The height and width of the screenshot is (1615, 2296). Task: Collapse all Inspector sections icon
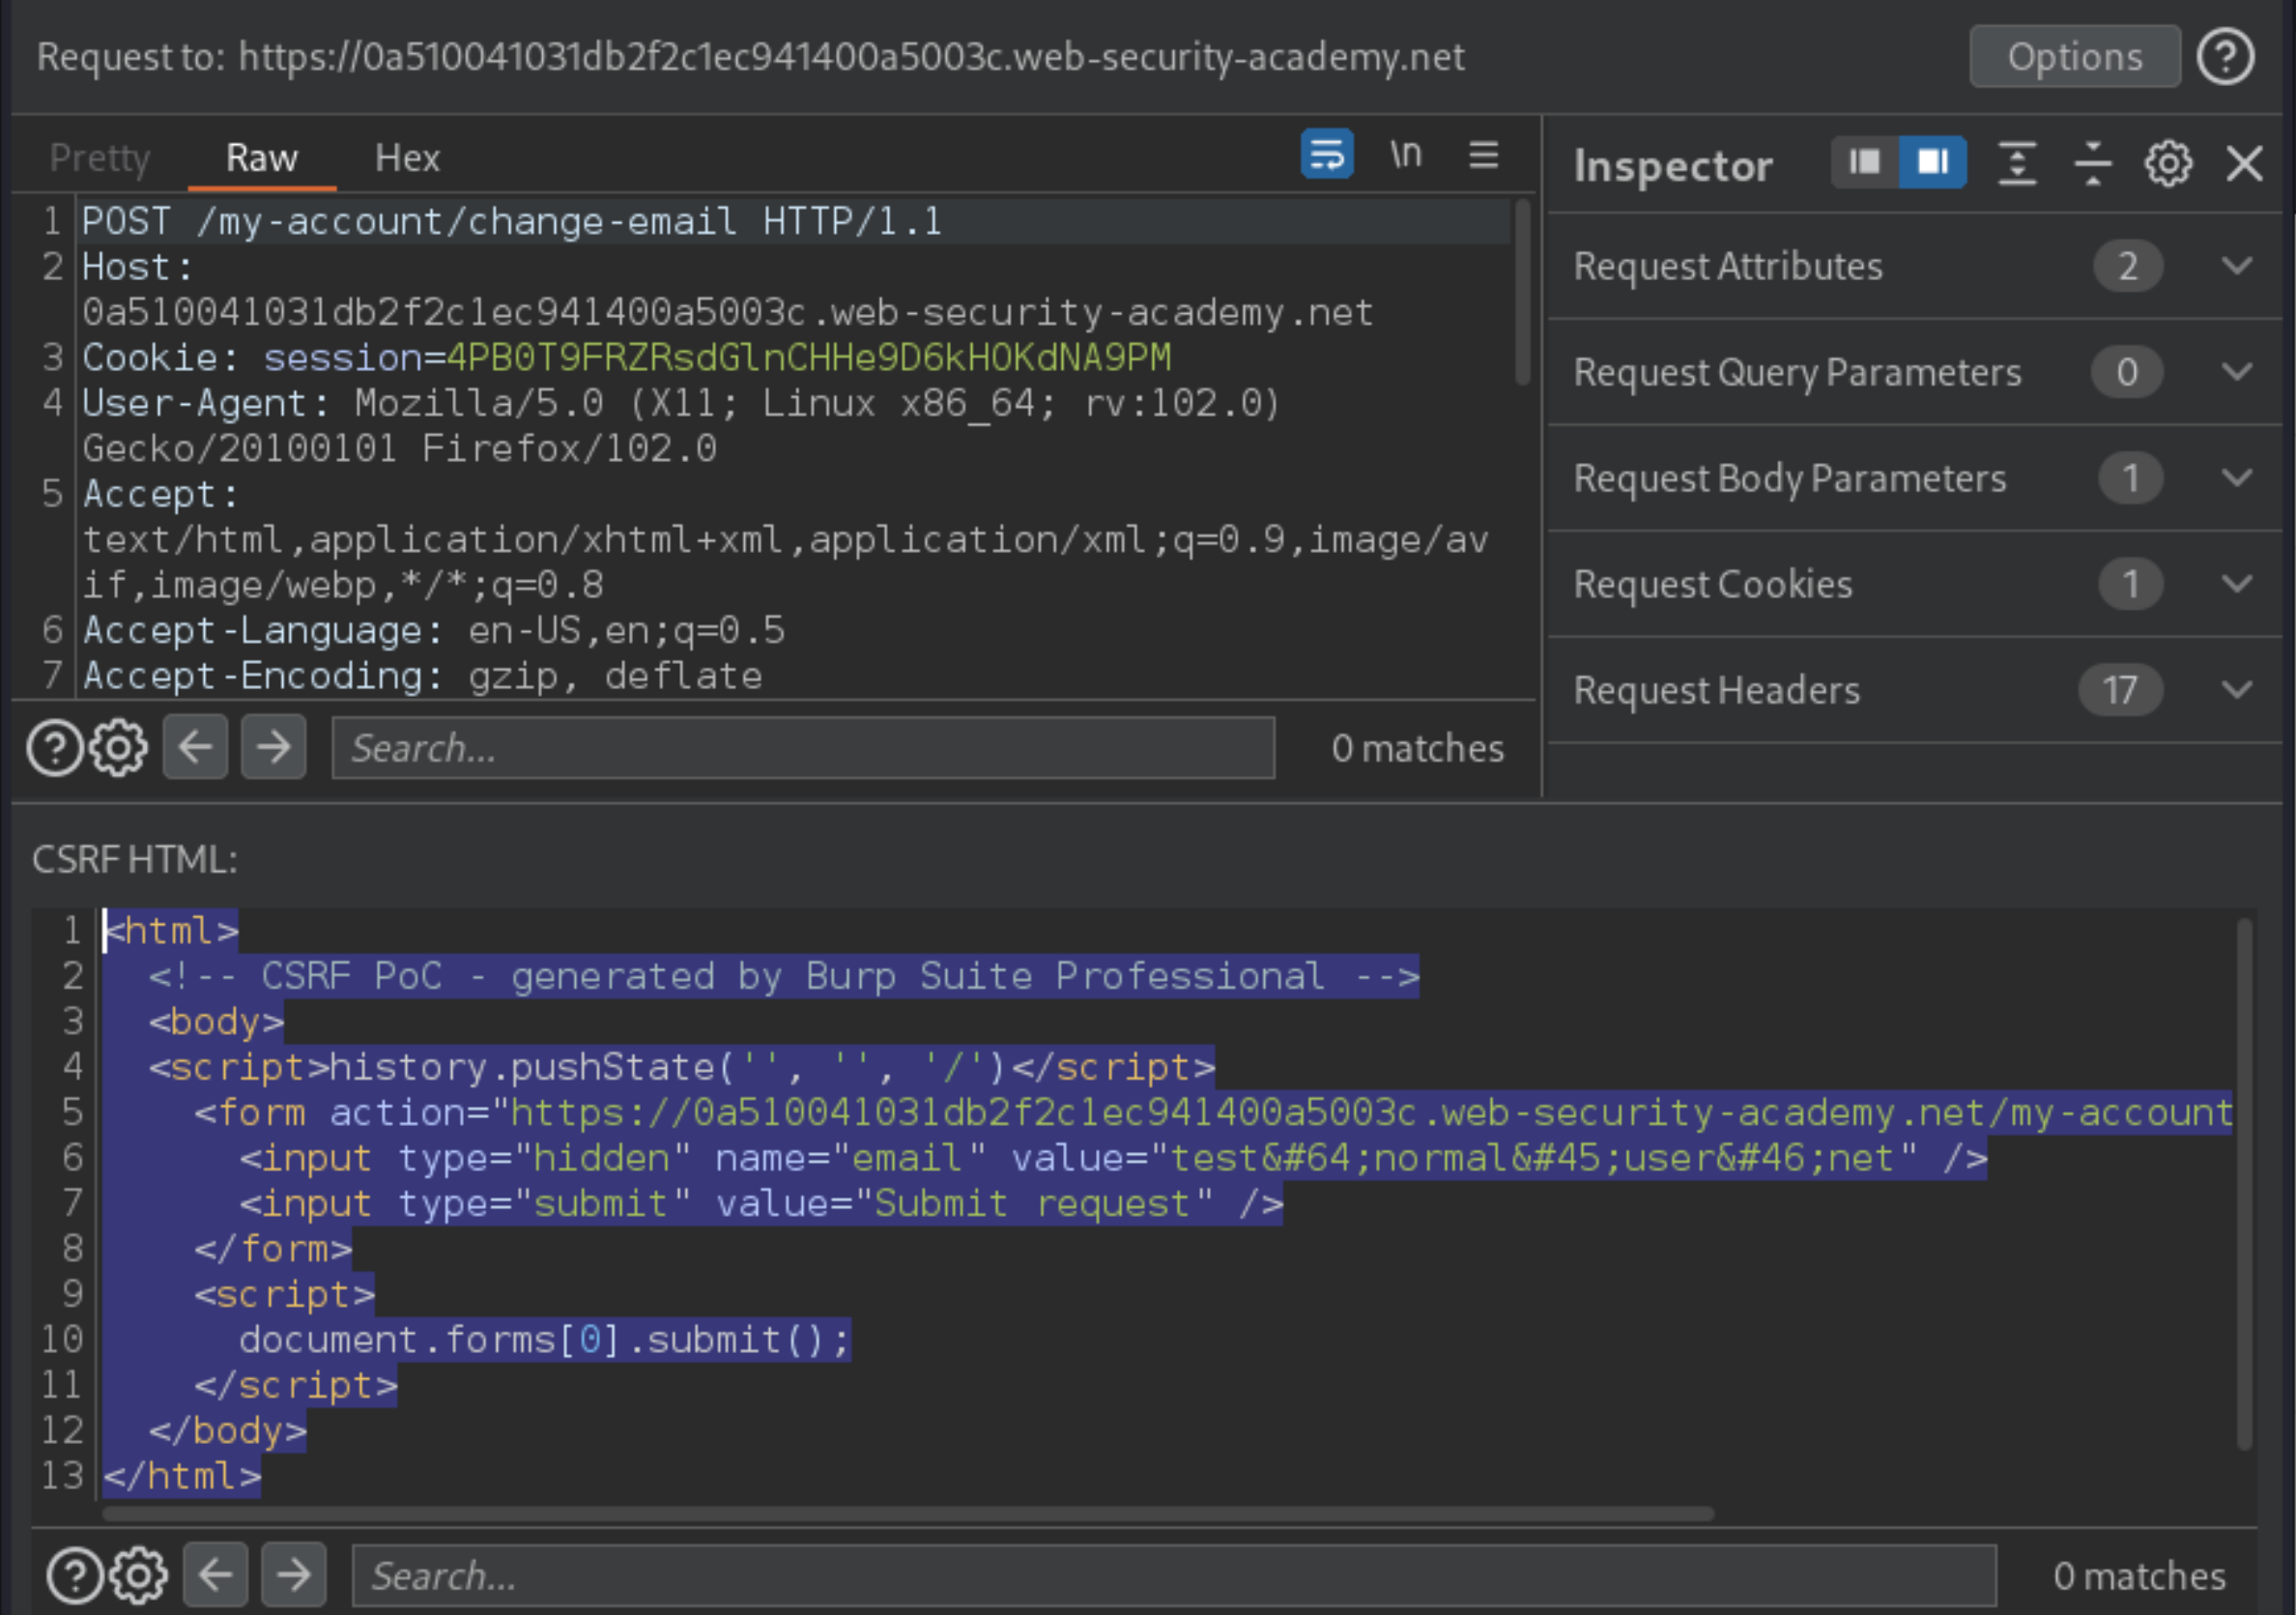pyautogui.click(x=2092, y=162)
